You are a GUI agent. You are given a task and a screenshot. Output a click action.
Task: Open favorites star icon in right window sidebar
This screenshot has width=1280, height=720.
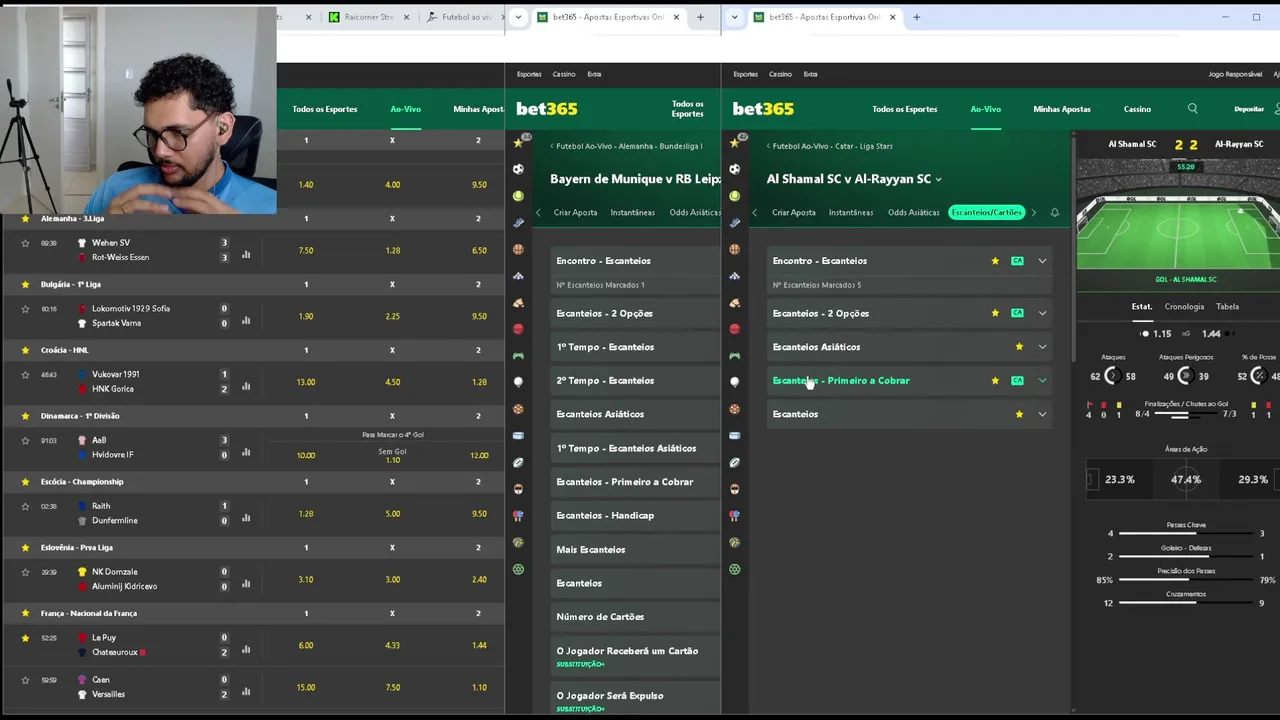(735, 143)
